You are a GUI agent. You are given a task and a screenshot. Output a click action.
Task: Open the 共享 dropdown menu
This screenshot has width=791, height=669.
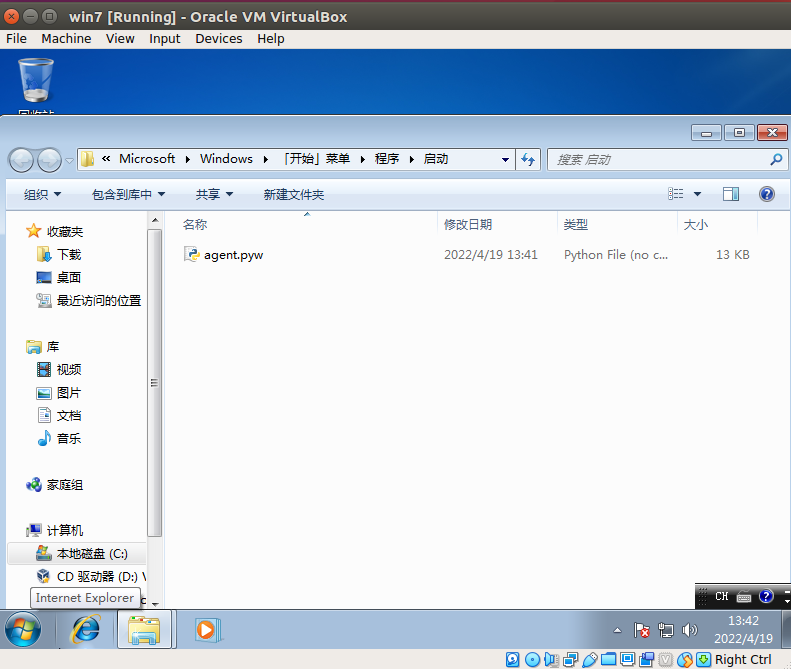(214, 194)
